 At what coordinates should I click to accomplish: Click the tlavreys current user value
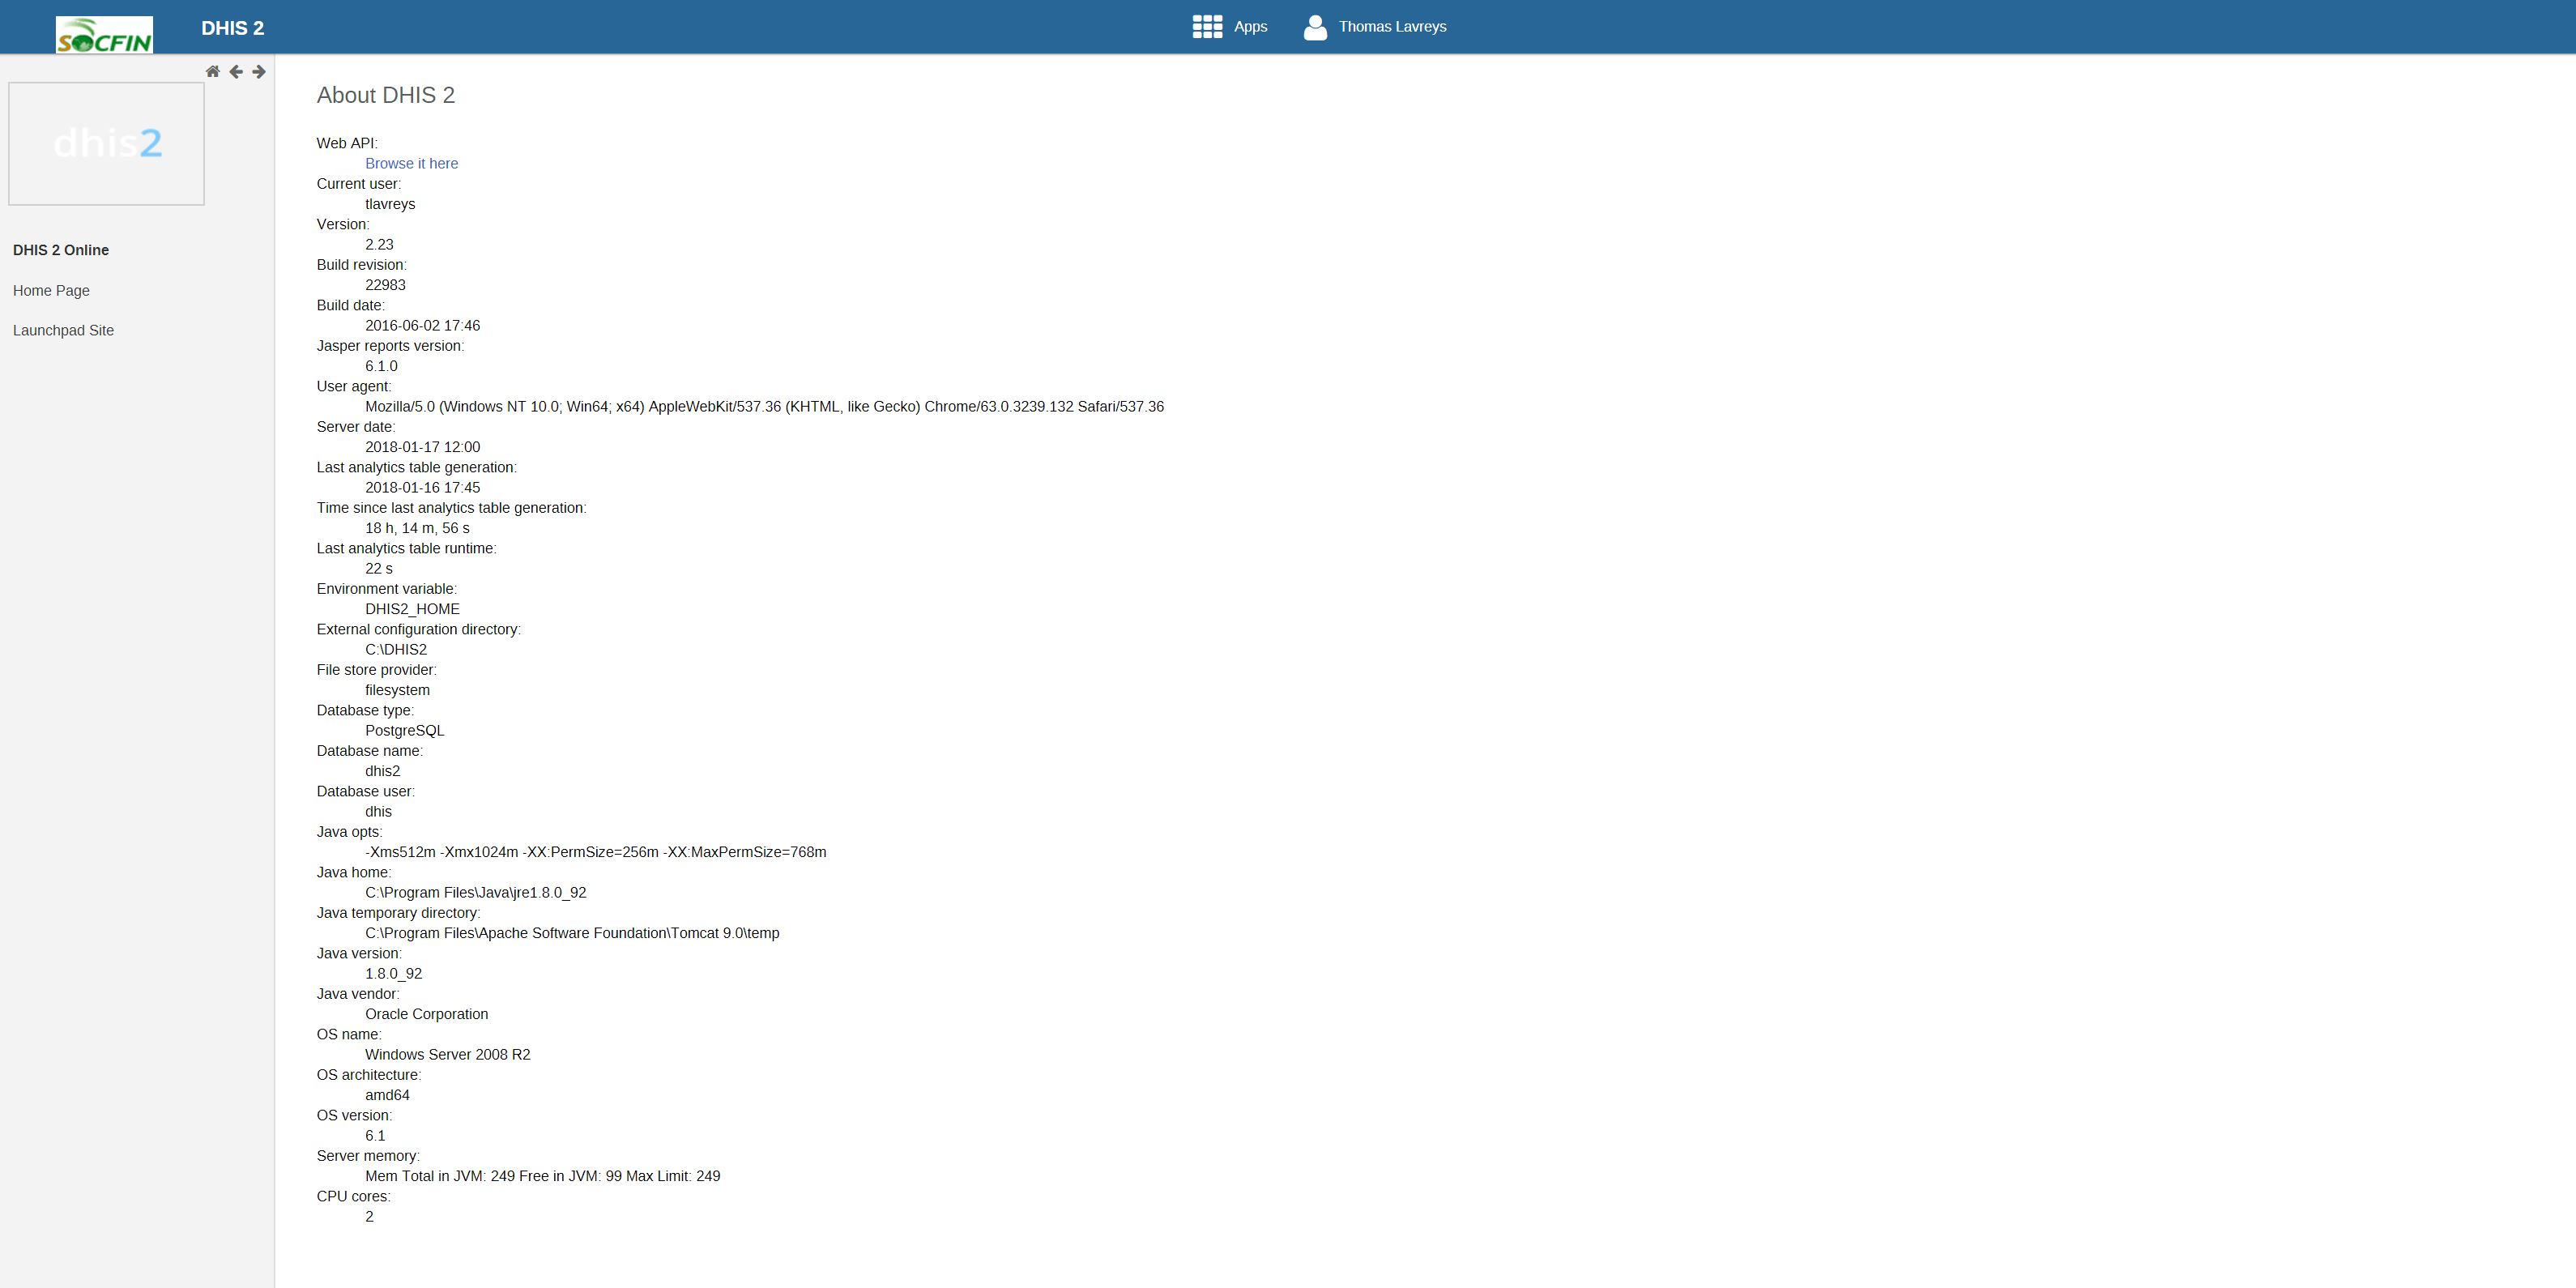point(390,204)
